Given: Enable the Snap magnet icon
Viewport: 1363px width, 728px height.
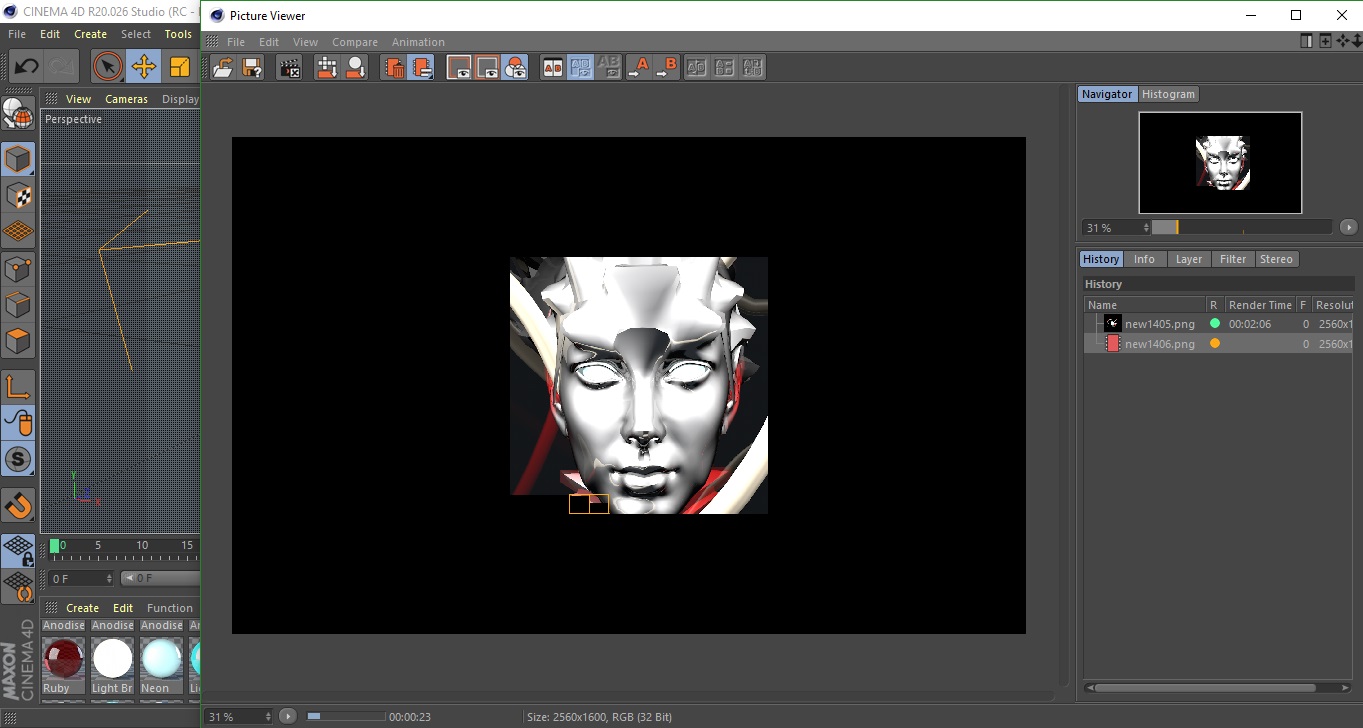Looking at the screenshot, I should click(x=18, y=505).
